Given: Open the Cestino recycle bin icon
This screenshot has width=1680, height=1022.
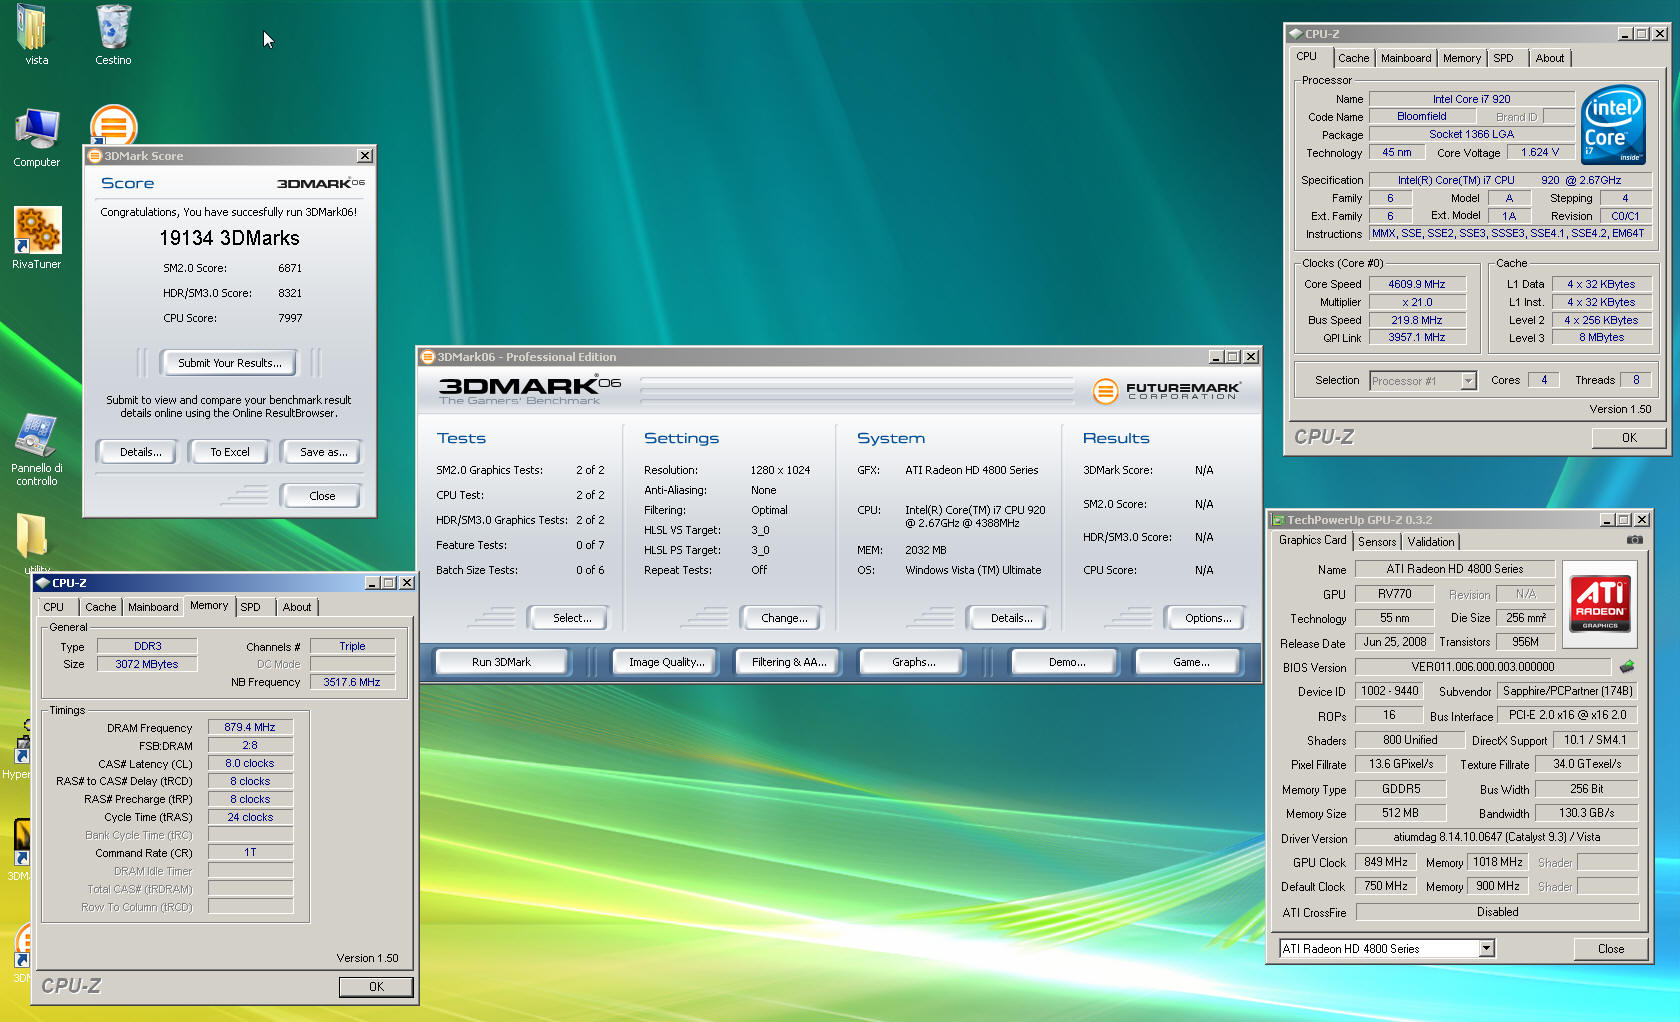Looking at the screenshot, I should pos(113,28).
